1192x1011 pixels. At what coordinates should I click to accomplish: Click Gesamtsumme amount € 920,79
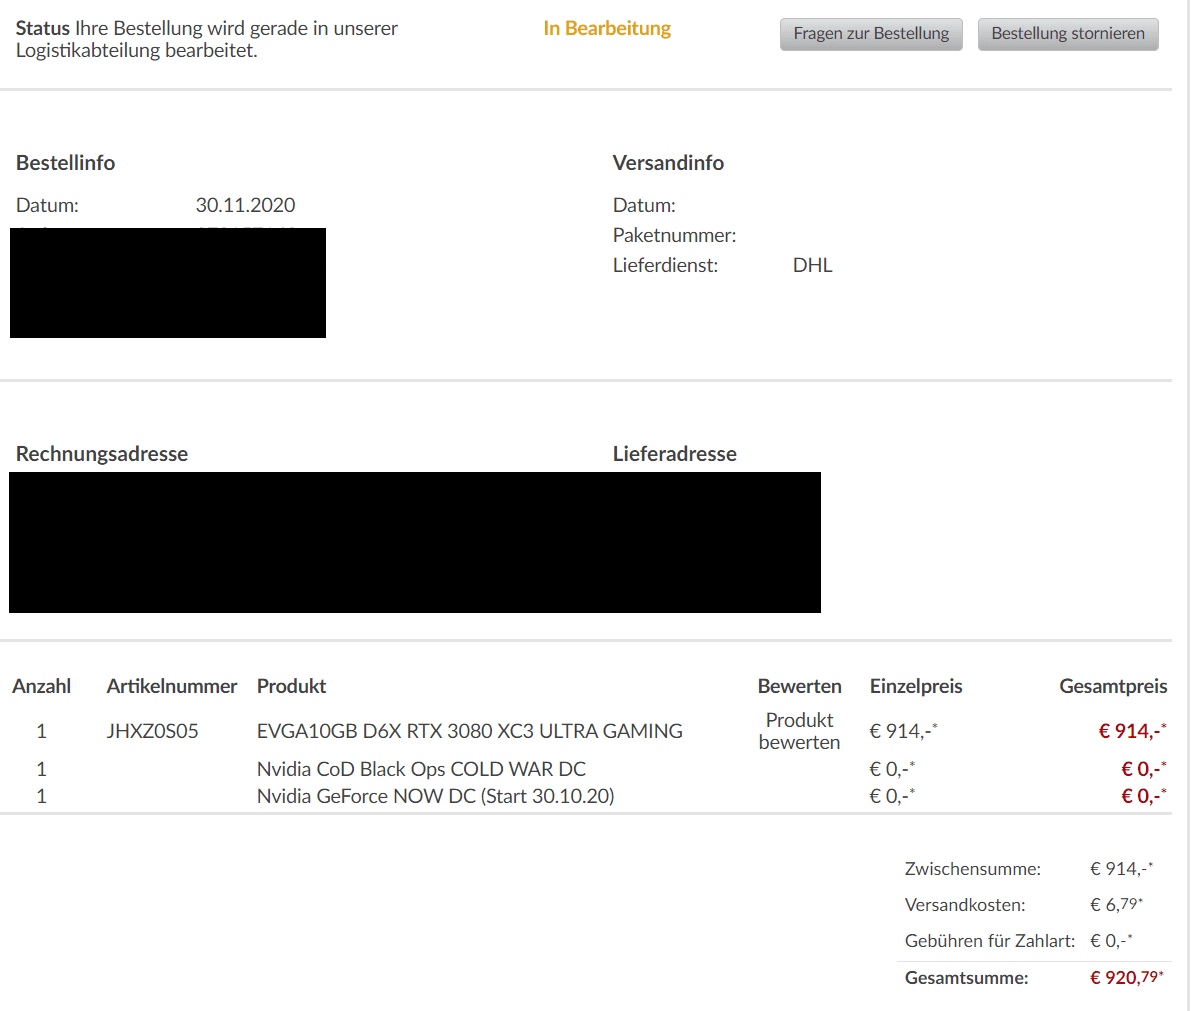coord(1127,978)
